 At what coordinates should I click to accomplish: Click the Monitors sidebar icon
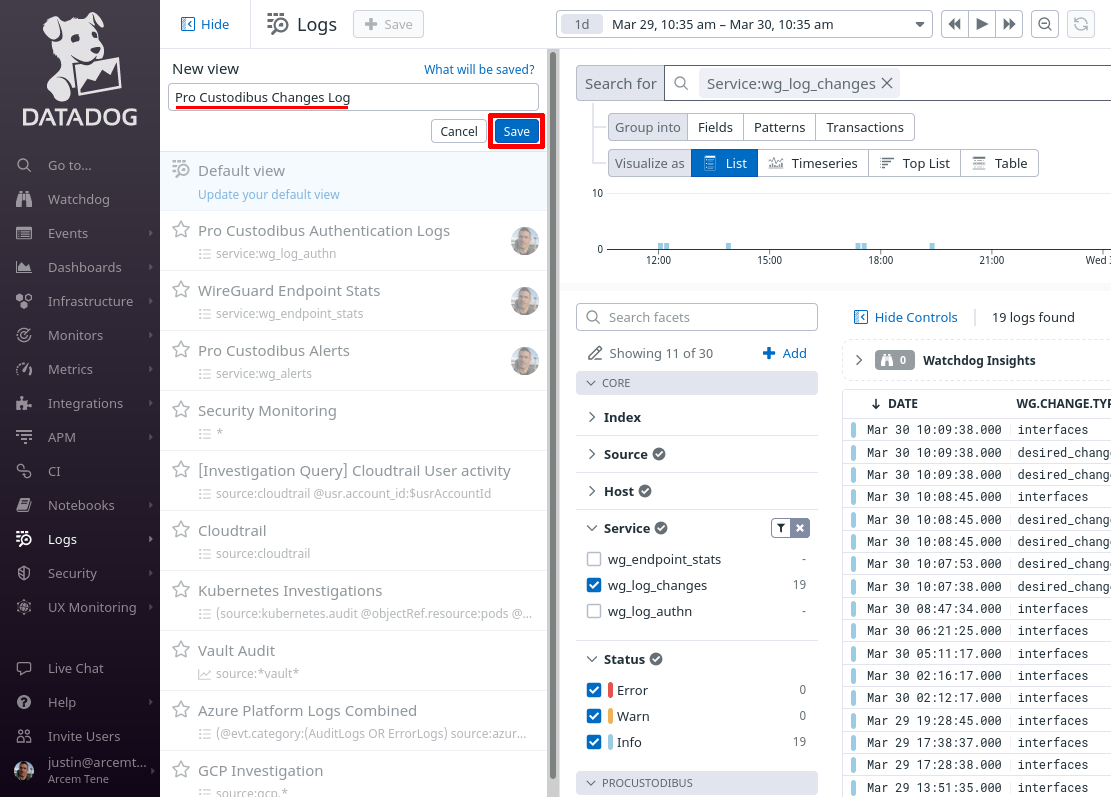tap(24, 335)
